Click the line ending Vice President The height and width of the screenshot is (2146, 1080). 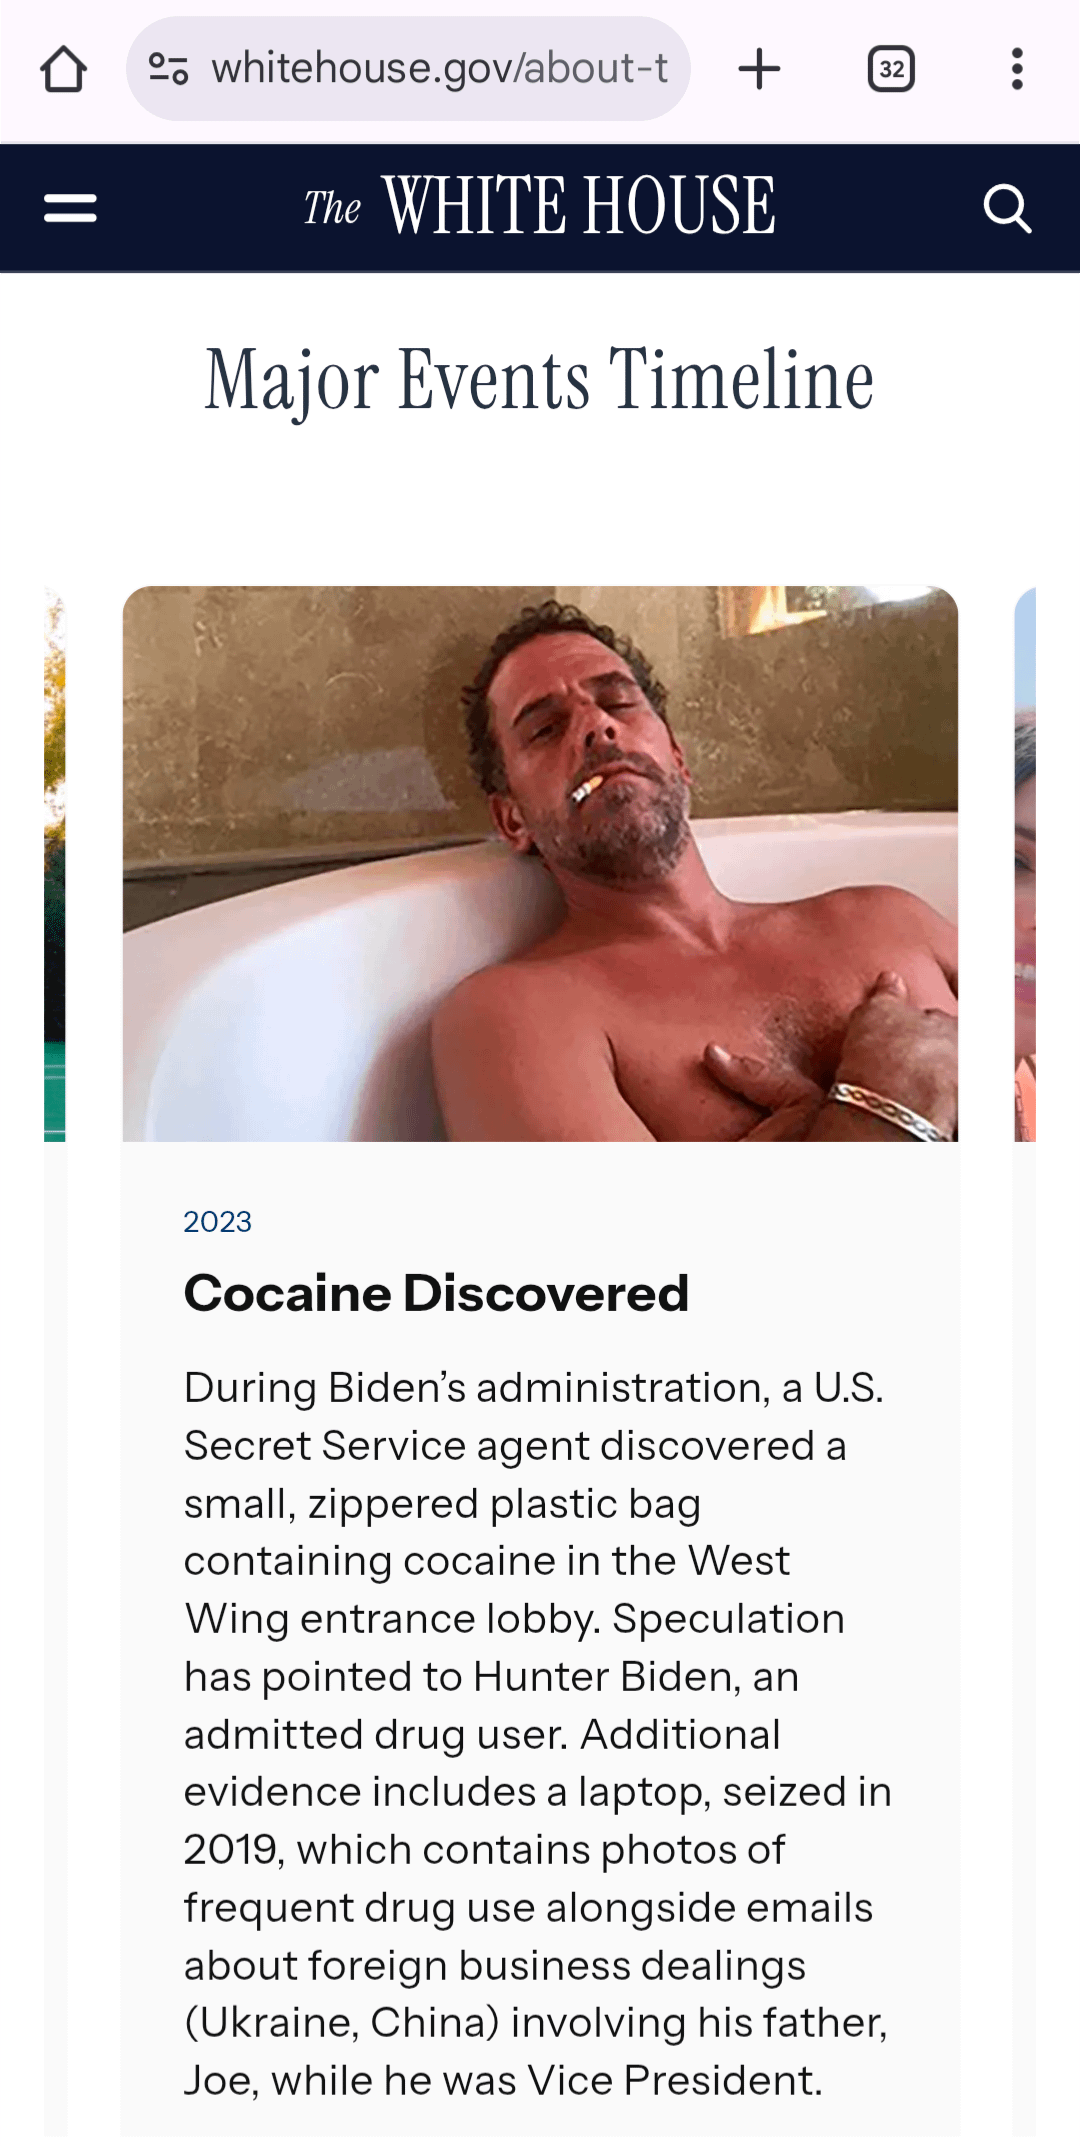coord(503,2081)
